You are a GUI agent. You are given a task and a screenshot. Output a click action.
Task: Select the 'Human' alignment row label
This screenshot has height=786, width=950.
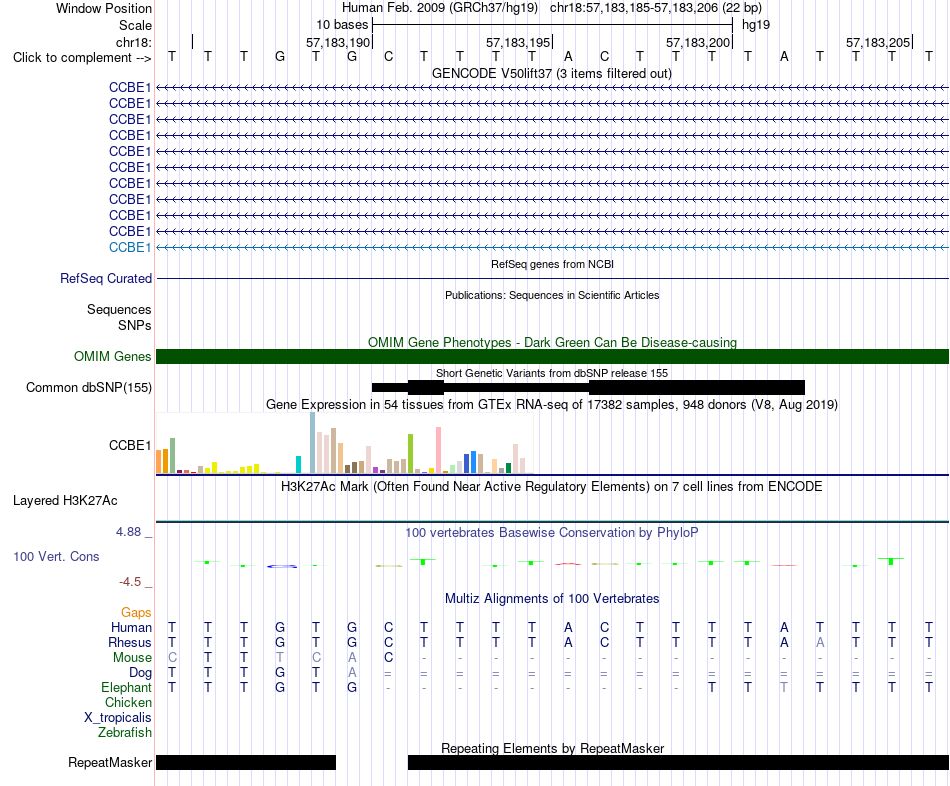(x=131, y=627)
